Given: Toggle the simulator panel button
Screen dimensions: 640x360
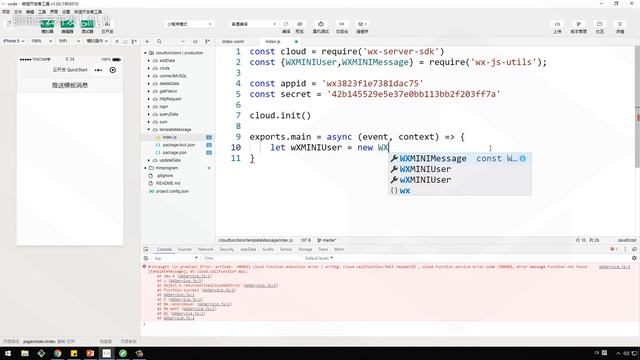Looking at the screenshot, I should pyautogui.click(x=47, y=24).
